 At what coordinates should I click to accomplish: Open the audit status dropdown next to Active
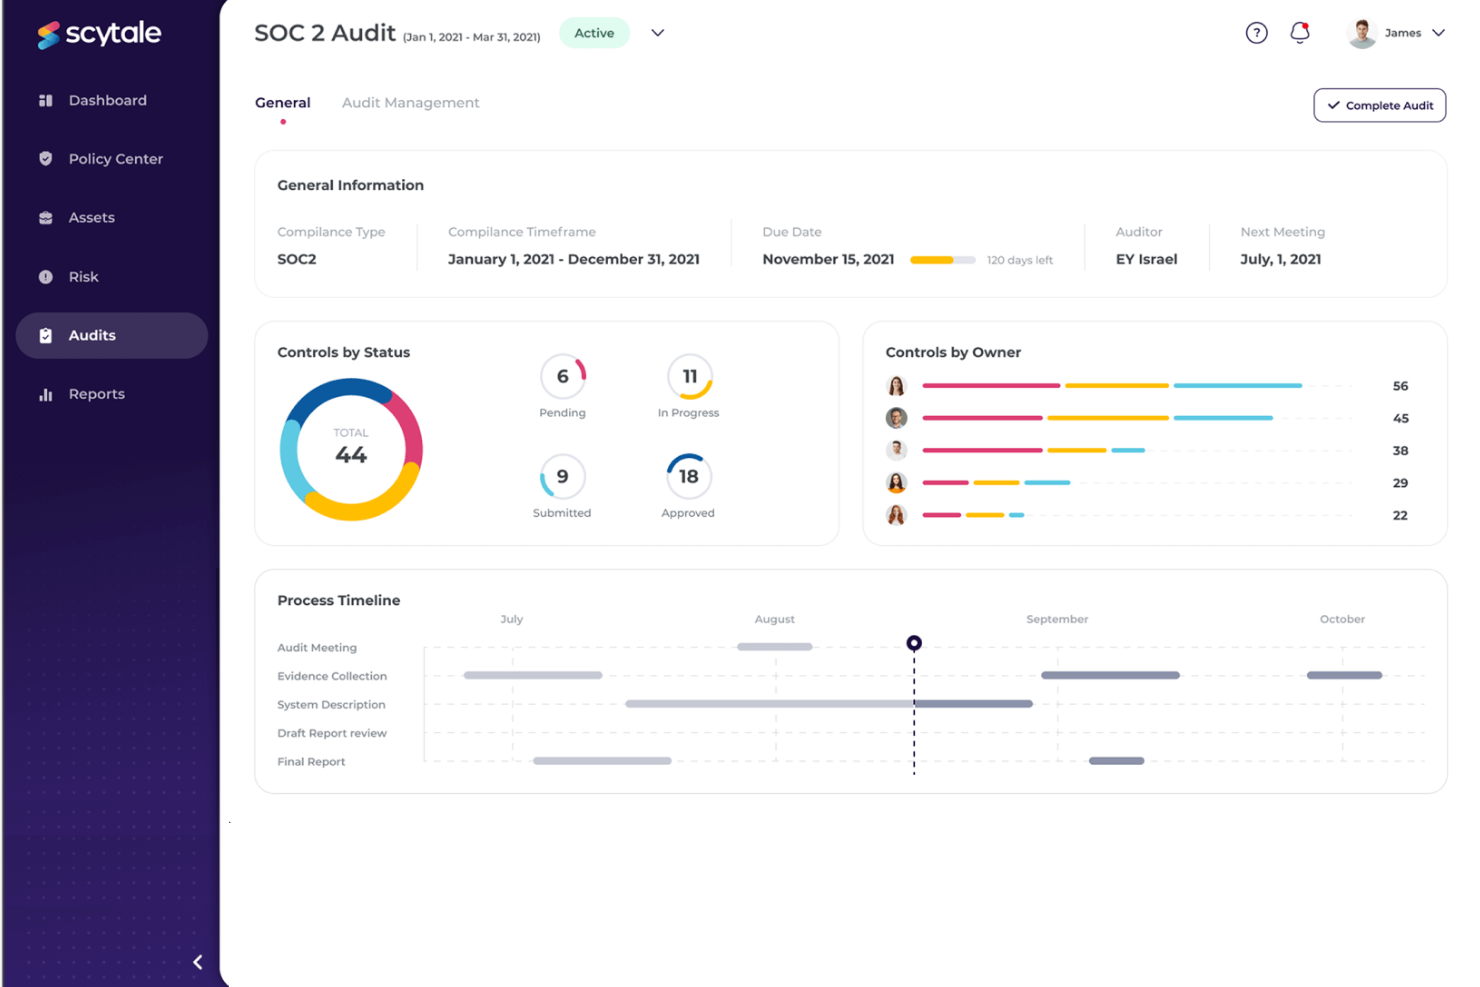657,32
